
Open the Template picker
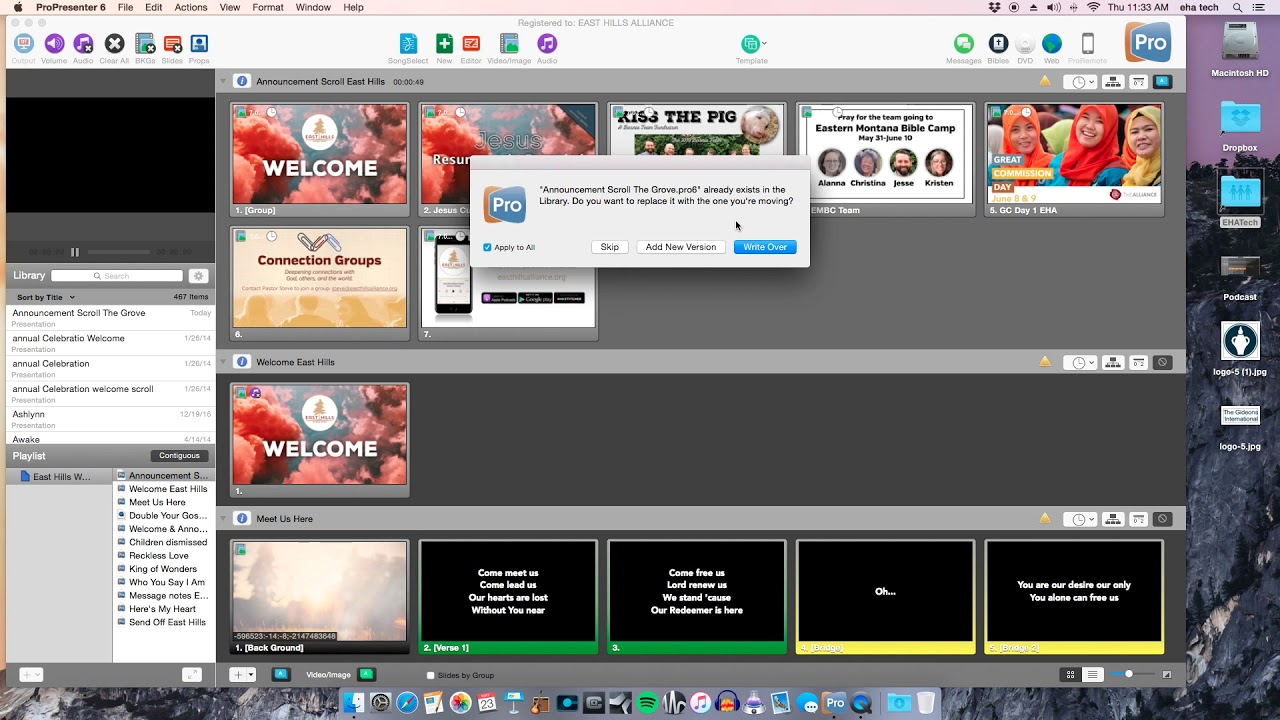point(752,44)
